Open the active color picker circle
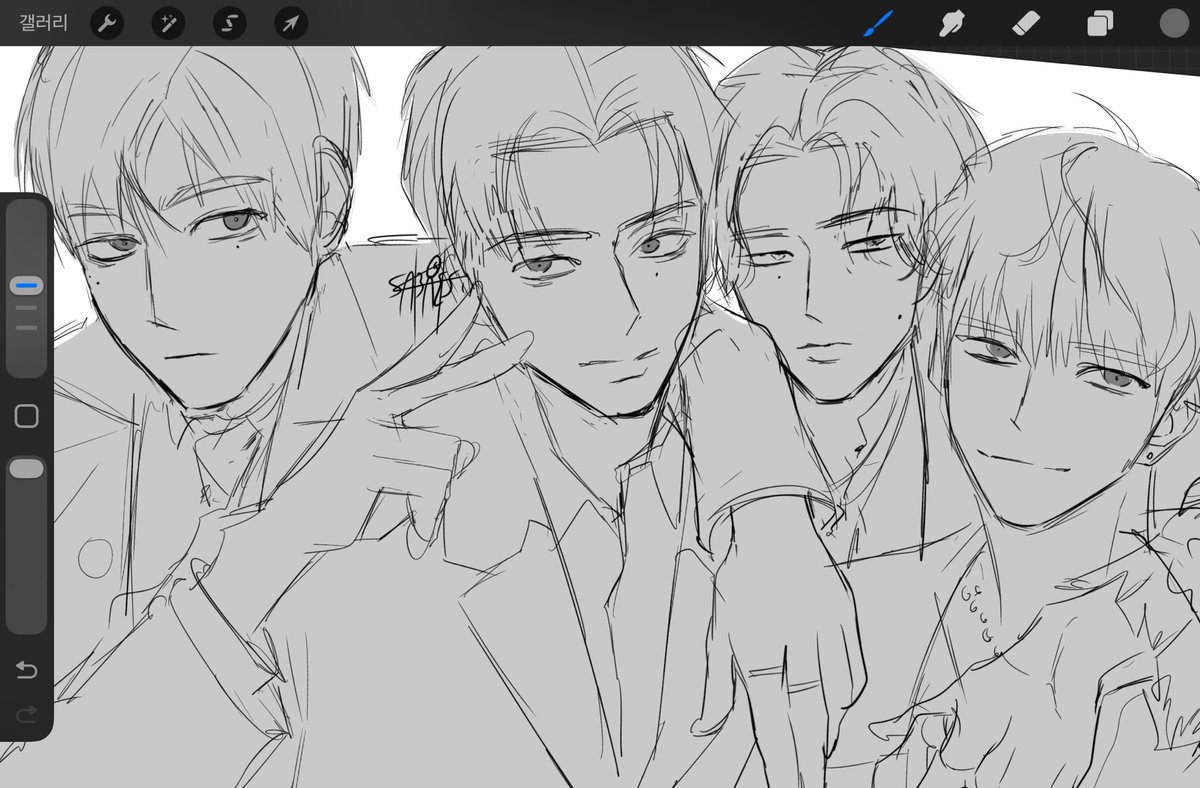 click(1173, 23)
